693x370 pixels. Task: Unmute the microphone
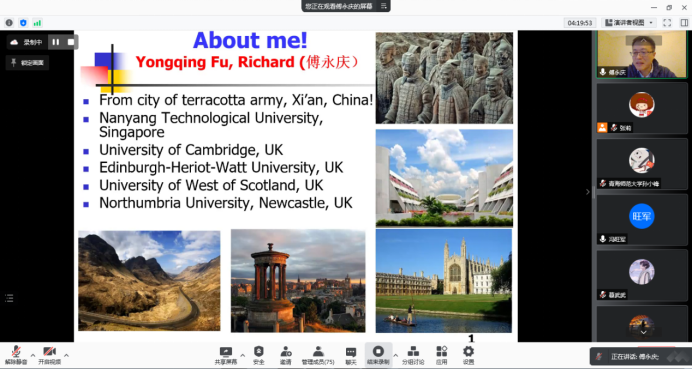pos(16,355)
